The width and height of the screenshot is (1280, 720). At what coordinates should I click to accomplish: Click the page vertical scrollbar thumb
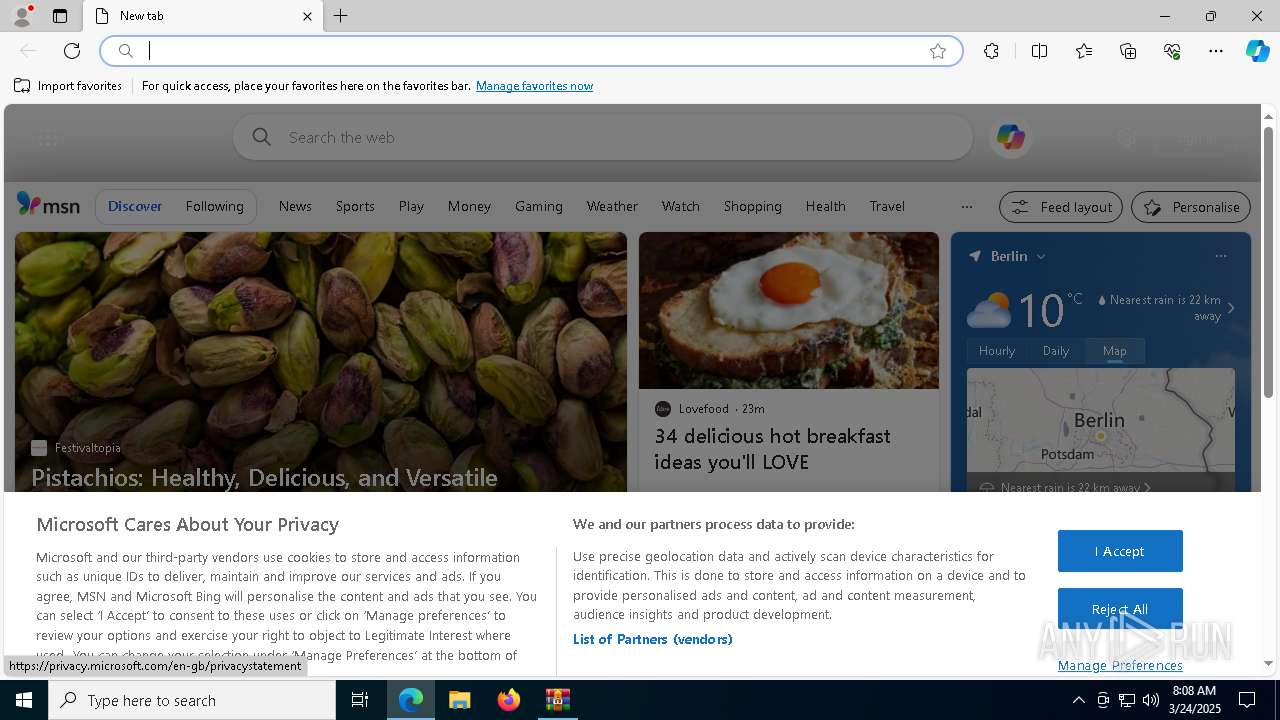[1268, 262]
